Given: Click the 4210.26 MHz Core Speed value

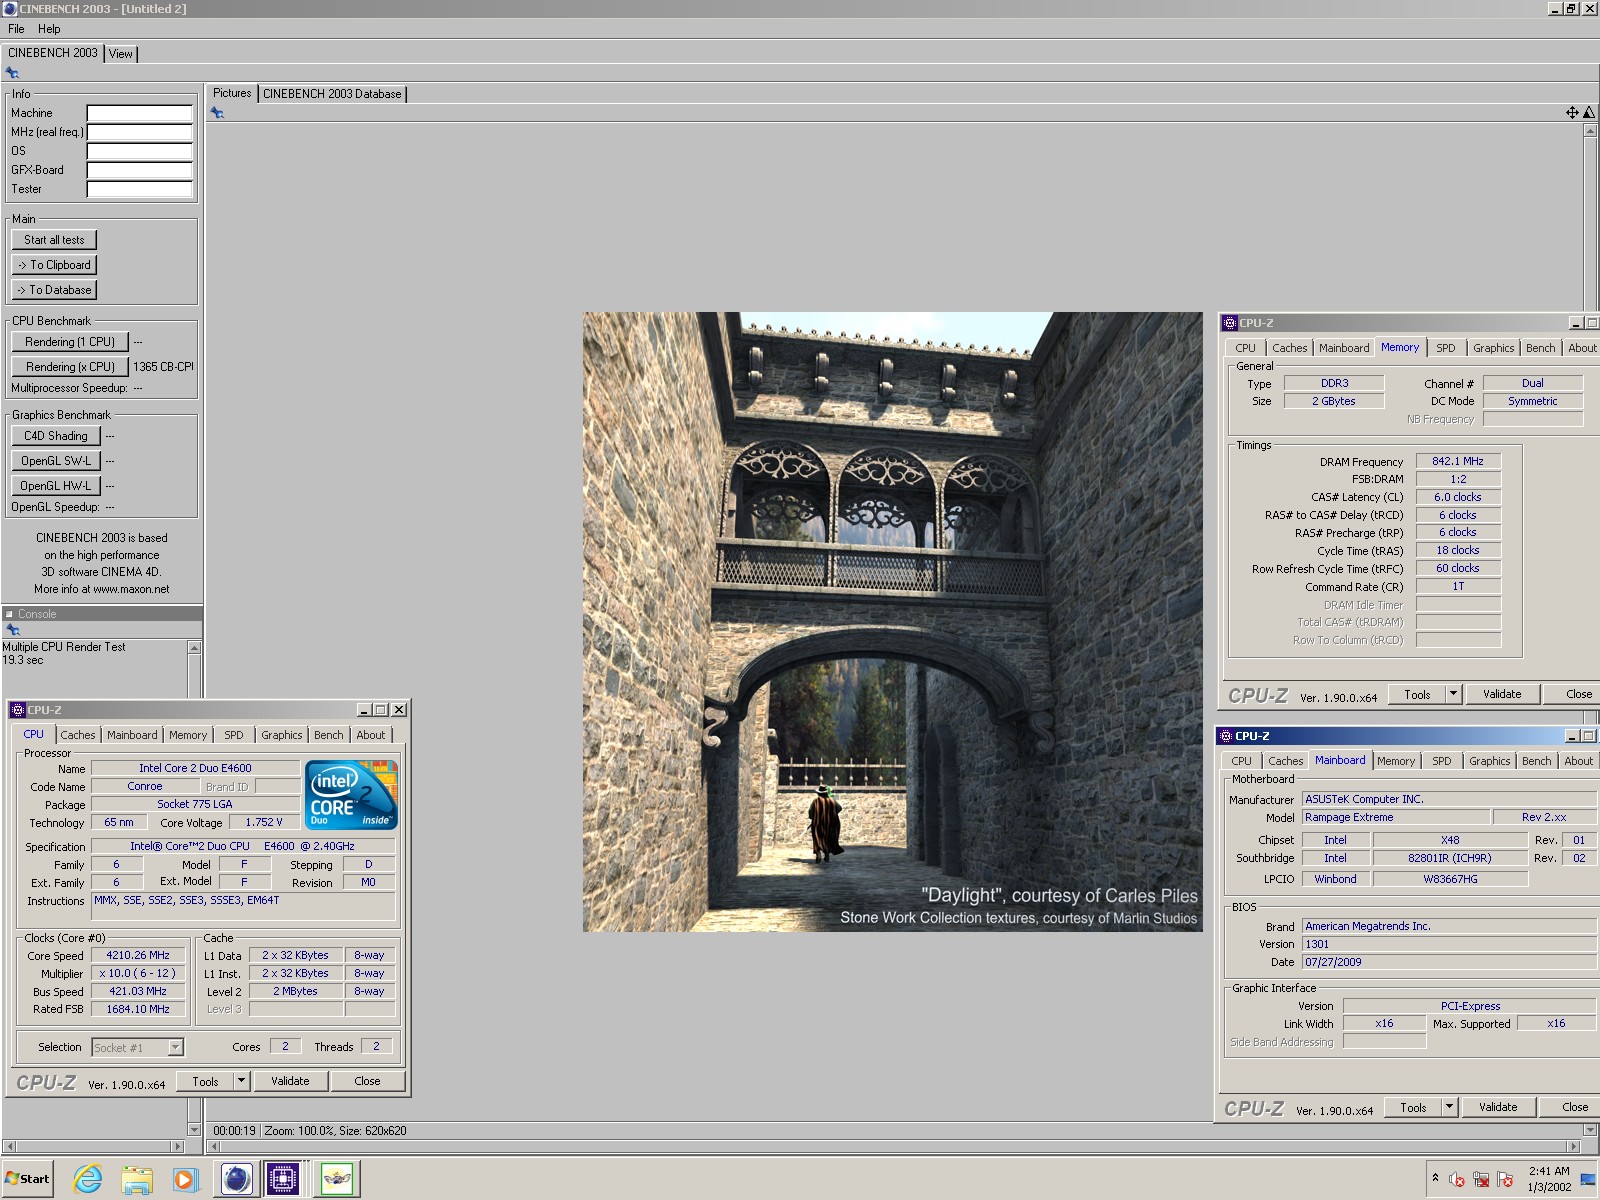Looking at the screenshot, I should click(138, 955).
